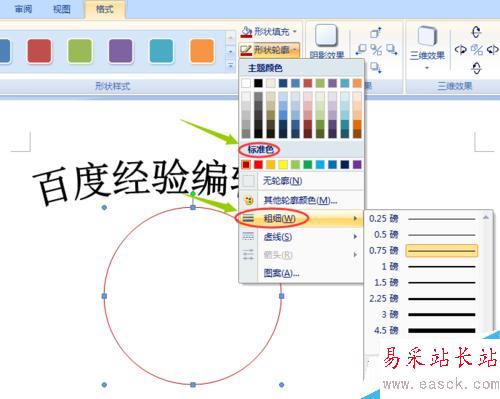Viewport: 500px width, 399px height.
Task: Select 3 磅 line weight
Action: click(423, 314)
